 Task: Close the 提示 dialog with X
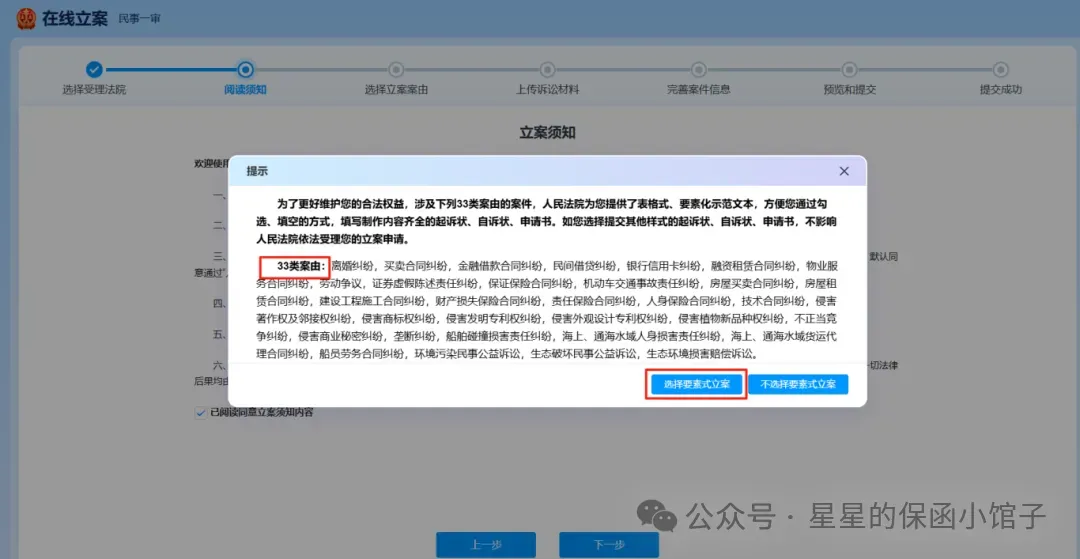click(844, 171)
